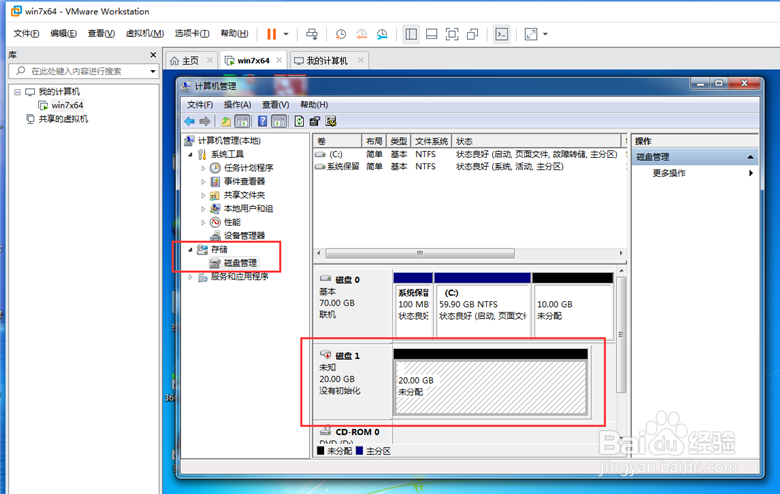Sort by 文件系统 column header
780x494 pixels.
(431, 141)
